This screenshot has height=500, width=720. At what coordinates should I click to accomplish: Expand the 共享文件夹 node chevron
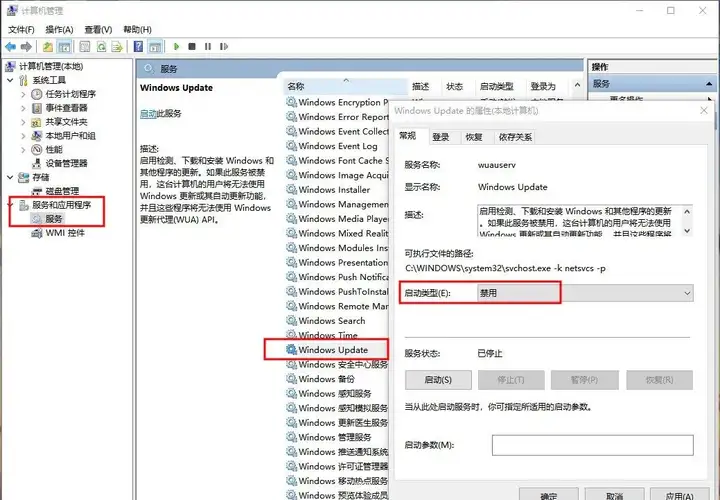[x=23, y=122]
